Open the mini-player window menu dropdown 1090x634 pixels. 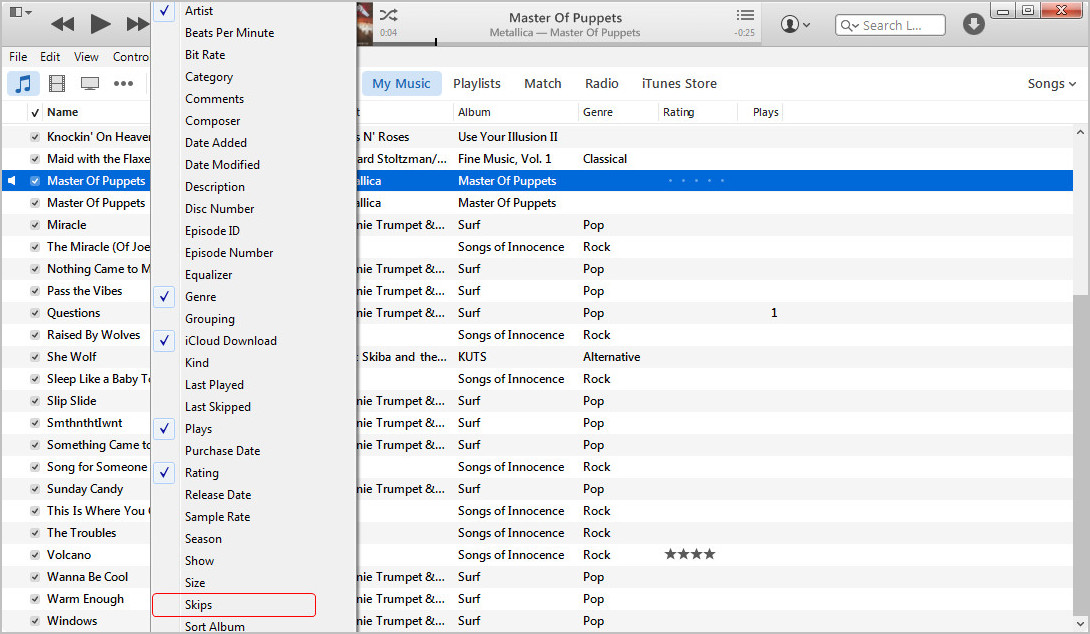(19, 12)
